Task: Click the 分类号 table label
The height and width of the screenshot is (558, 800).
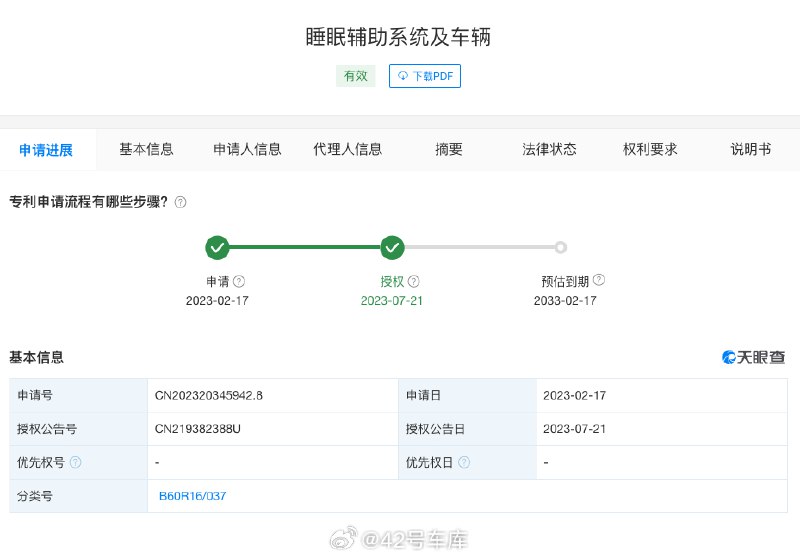Action: pyautogui.click(x=35, y=496)
